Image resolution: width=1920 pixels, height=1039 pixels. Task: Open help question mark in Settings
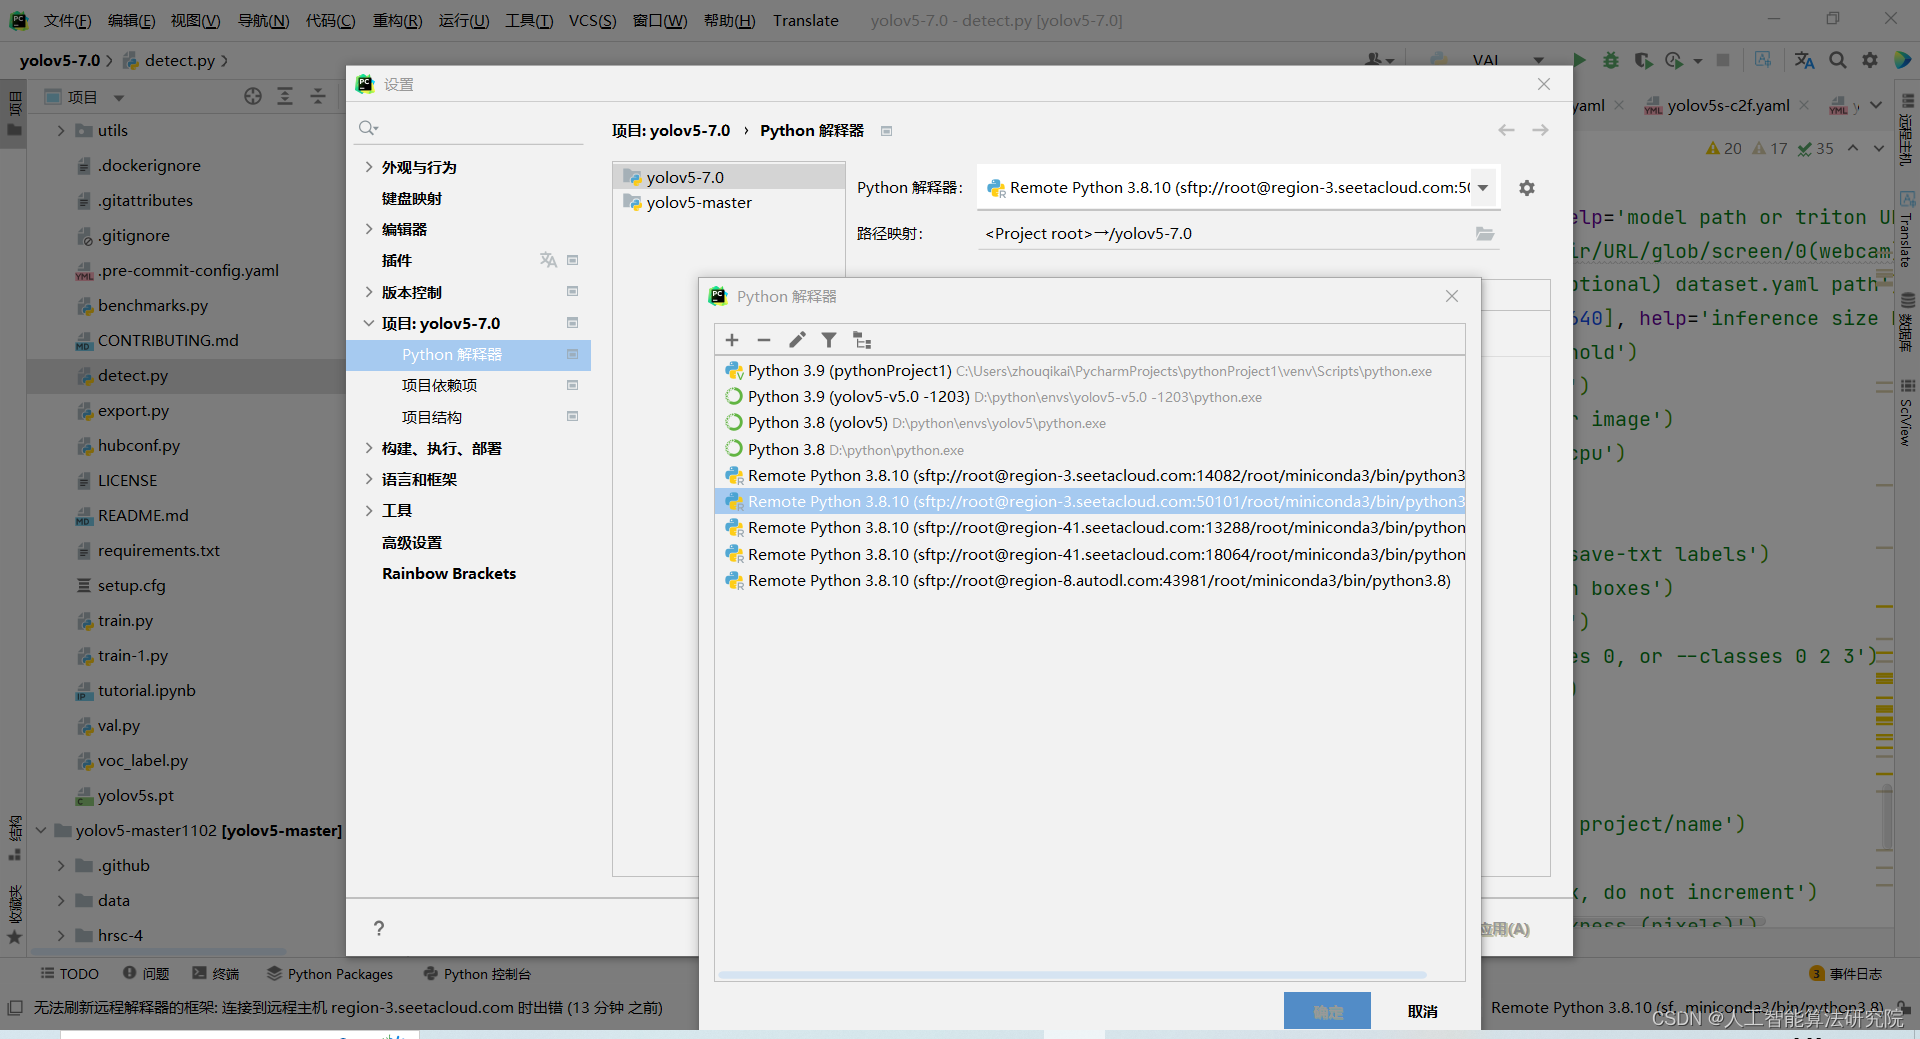tap(379, 928)
